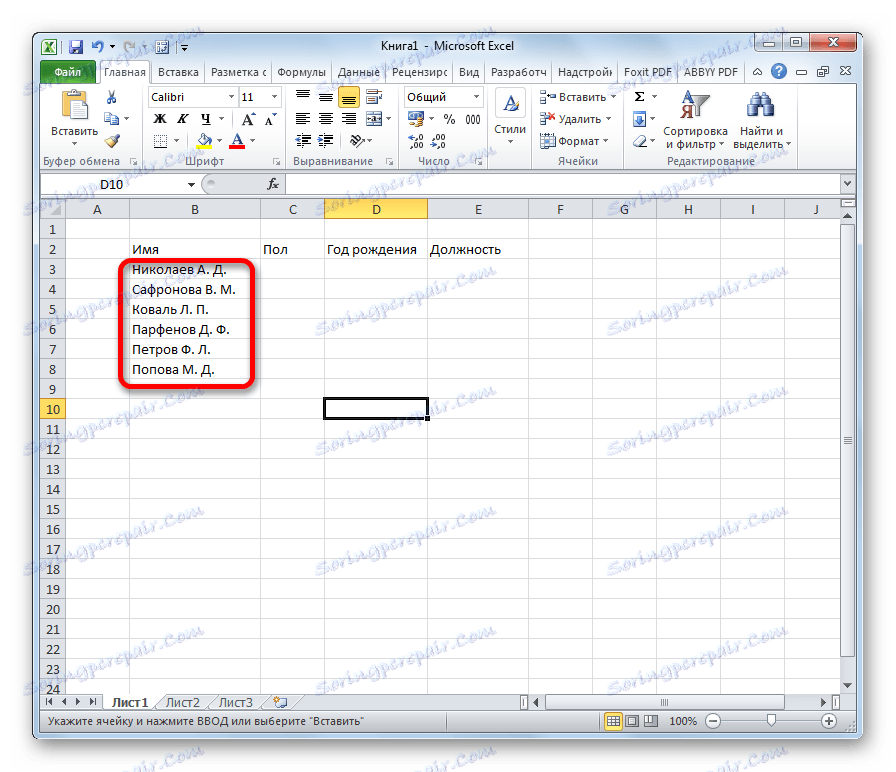Insert a new worksheet tab
Viewport: 896px width, 772px height.
click(x=279, y=702)
